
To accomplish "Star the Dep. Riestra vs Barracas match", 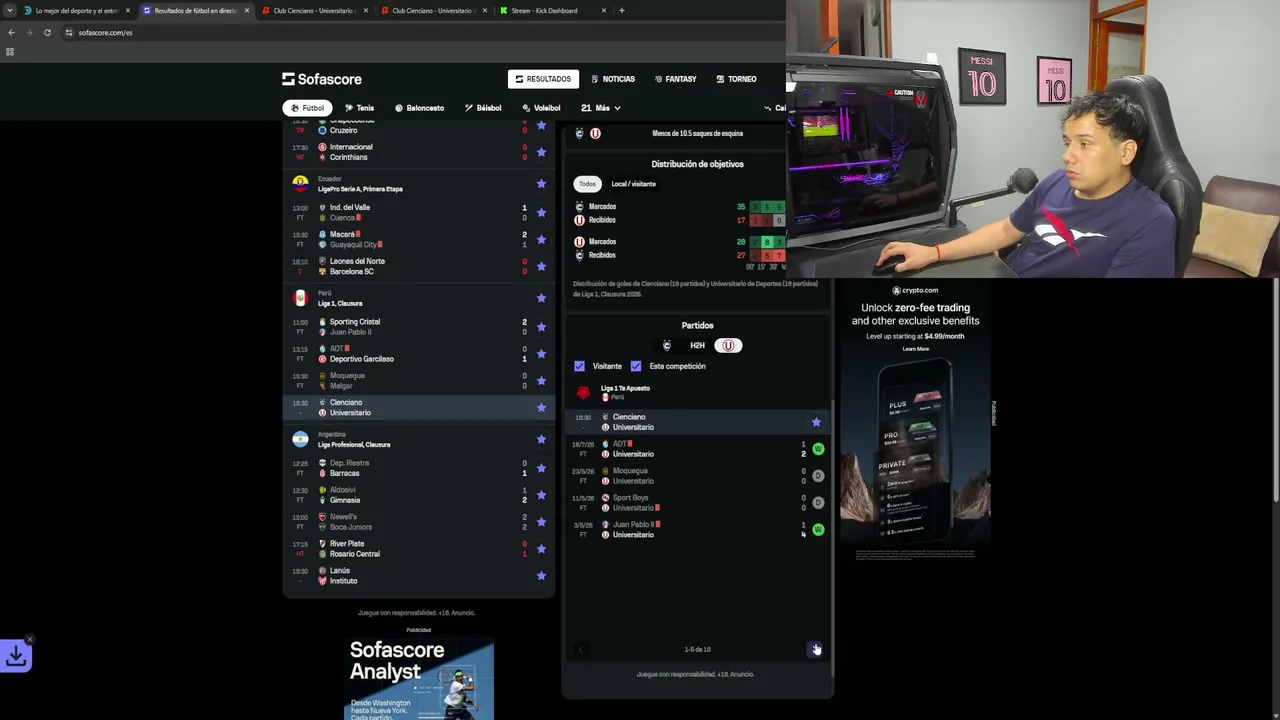I will click(x=541, y=468).
